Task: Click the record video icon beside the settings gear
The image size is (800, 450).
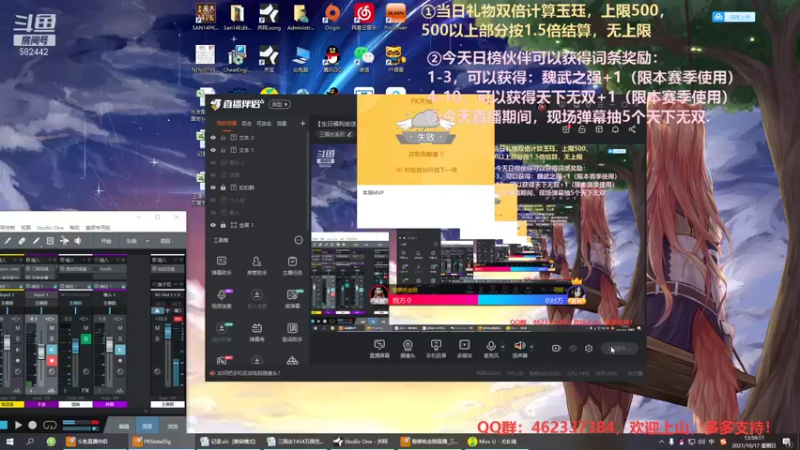Action: [556, 348]
